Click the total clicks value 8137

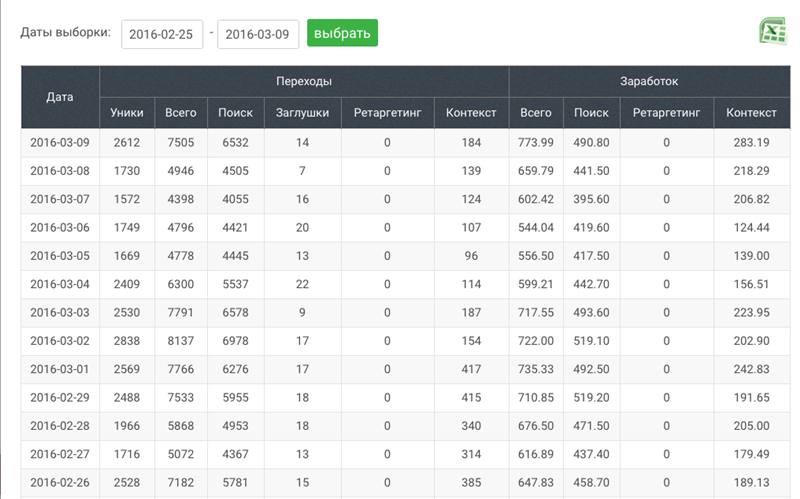(x=181, y=341)
